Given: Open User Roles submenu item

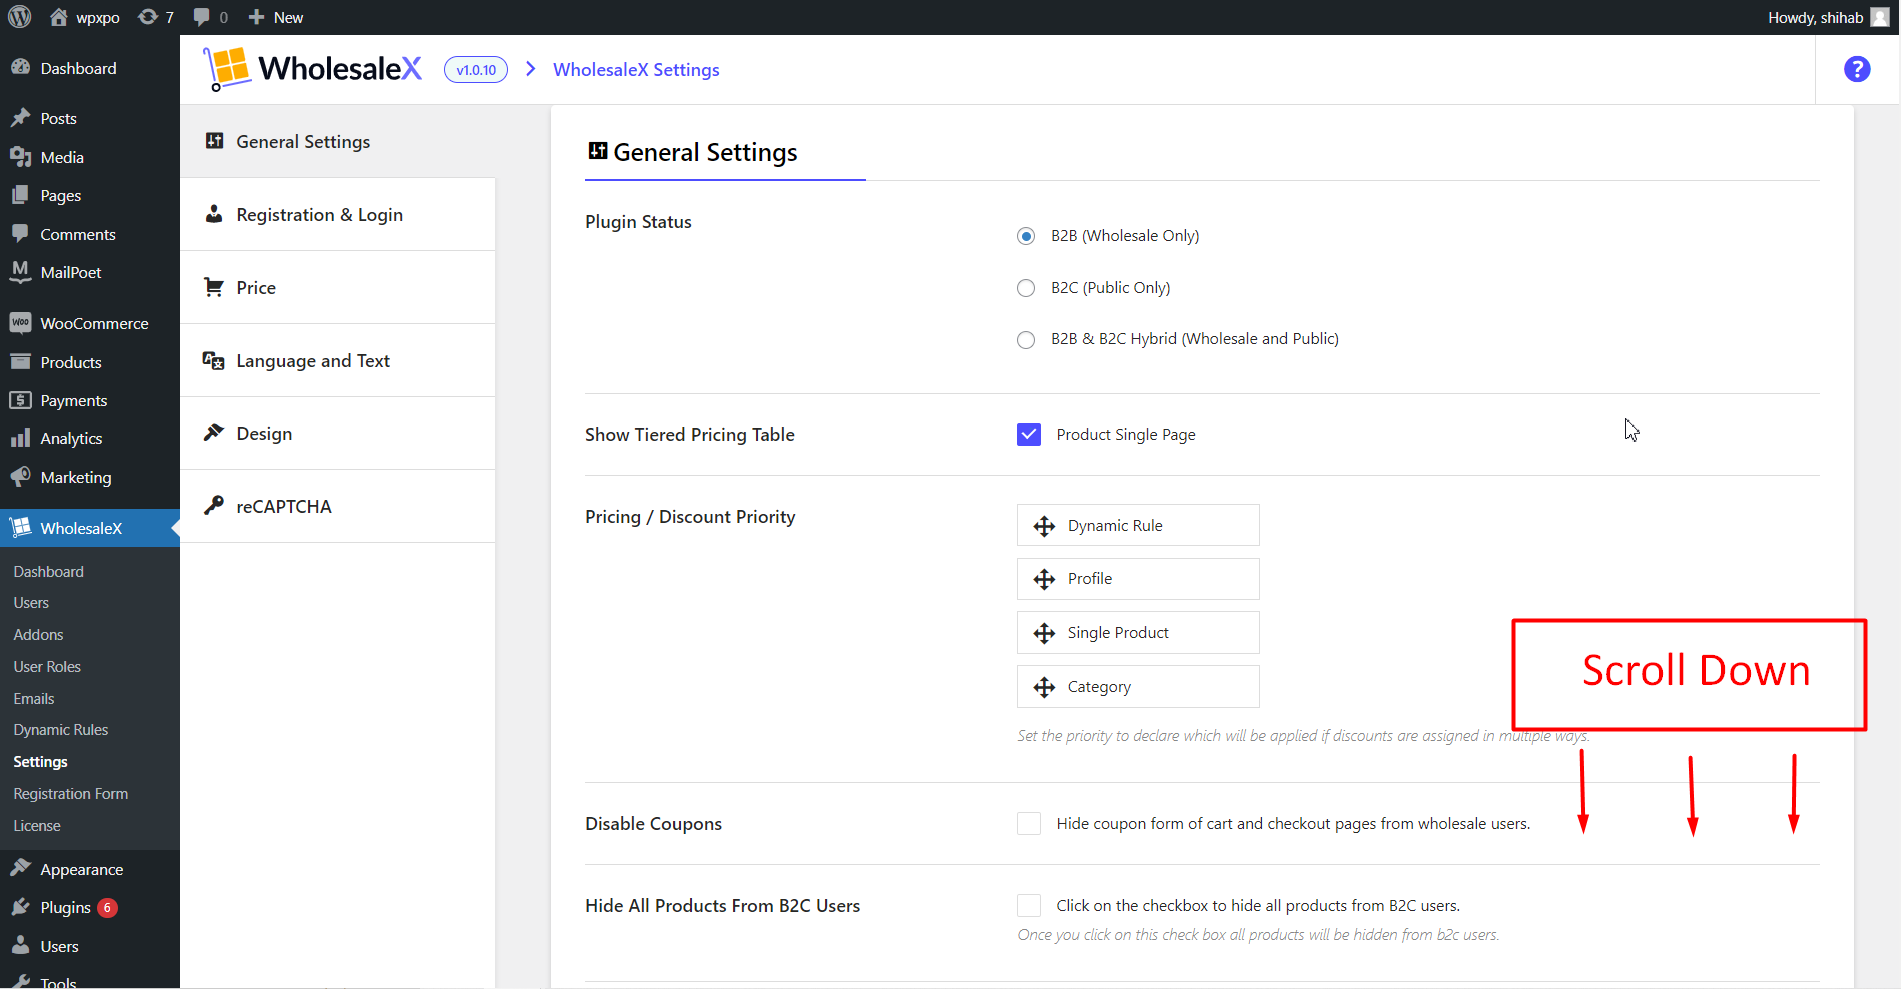Looking at the screenshot, I should click(x=47, y=667).
